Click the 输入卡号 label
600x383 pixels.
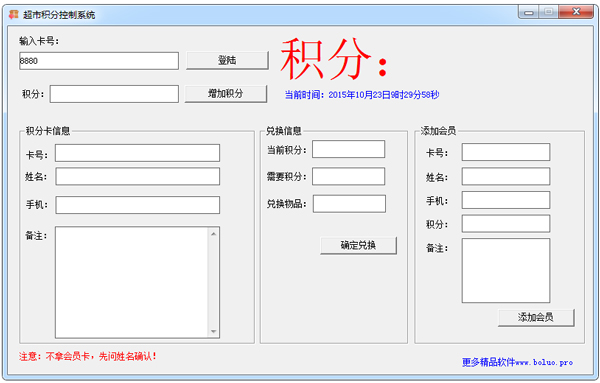[x=39, y=41]
